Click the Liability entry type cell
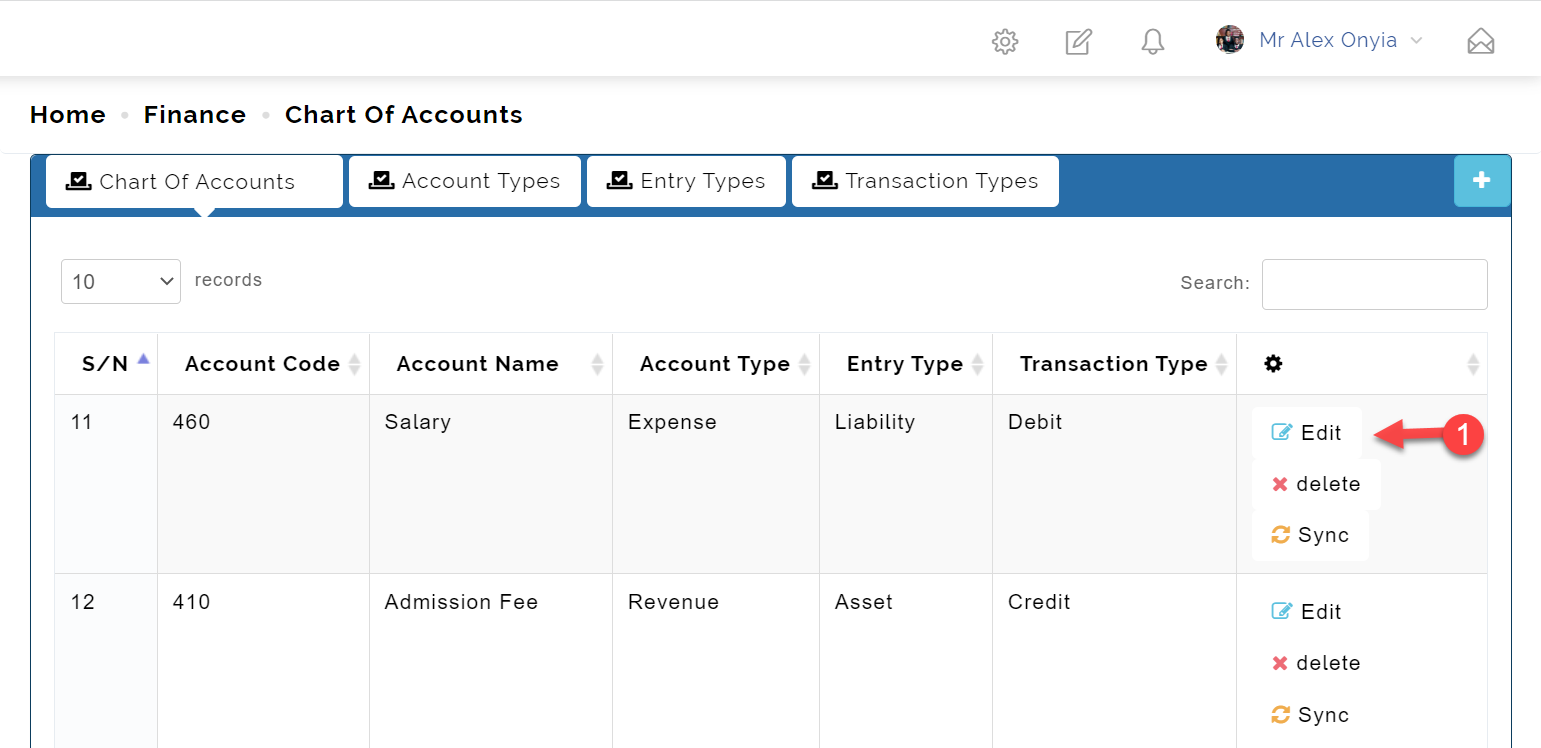The image size is (1541, 748). tap(906, 484)
